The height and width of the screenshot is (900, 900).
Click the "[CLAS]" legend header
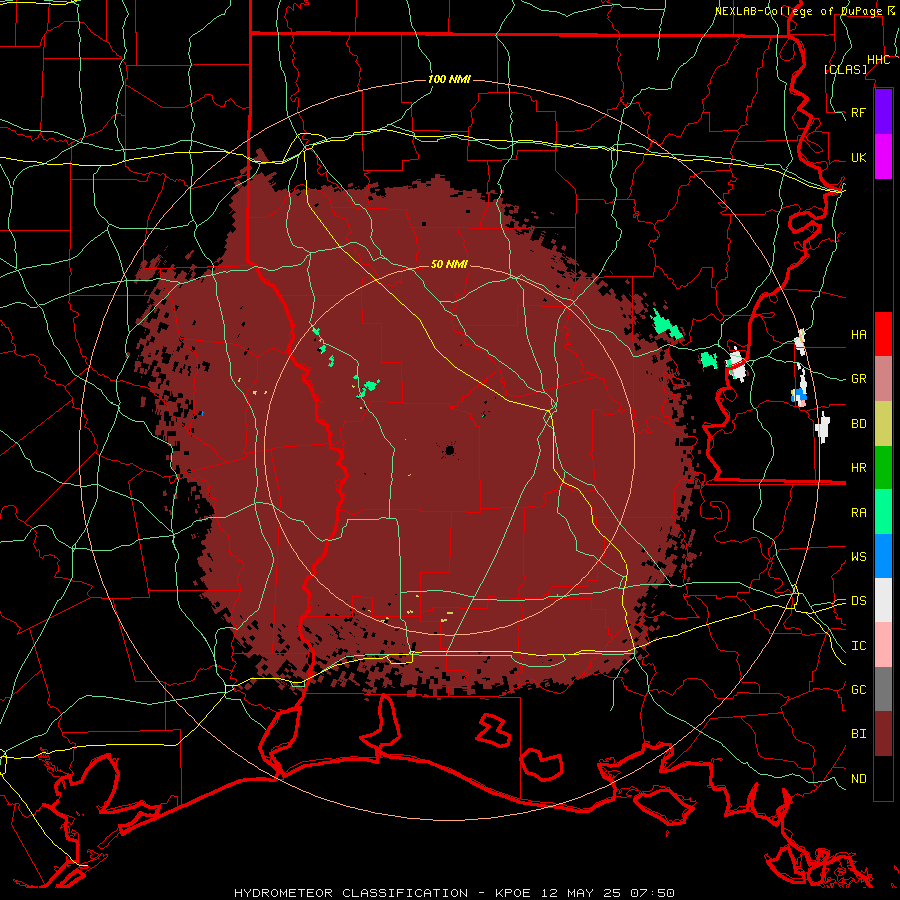click(845, 69)
